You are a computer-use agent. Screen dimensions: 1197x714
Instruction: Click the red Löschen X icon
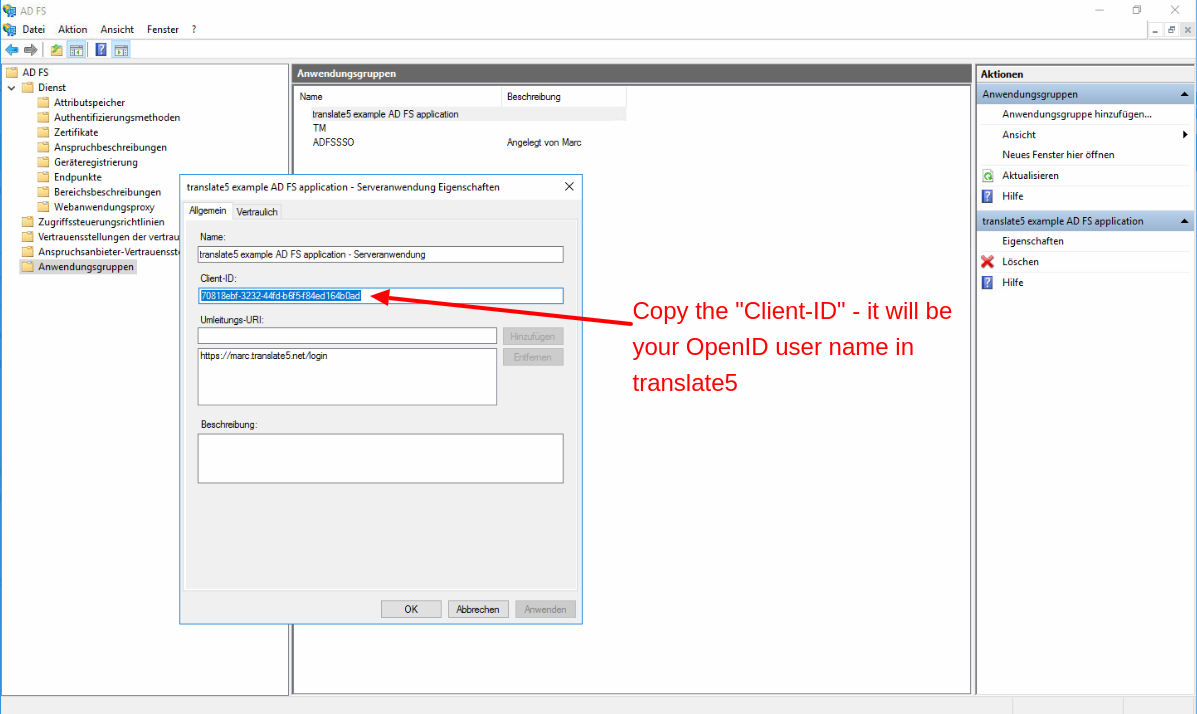pos(988,262)
